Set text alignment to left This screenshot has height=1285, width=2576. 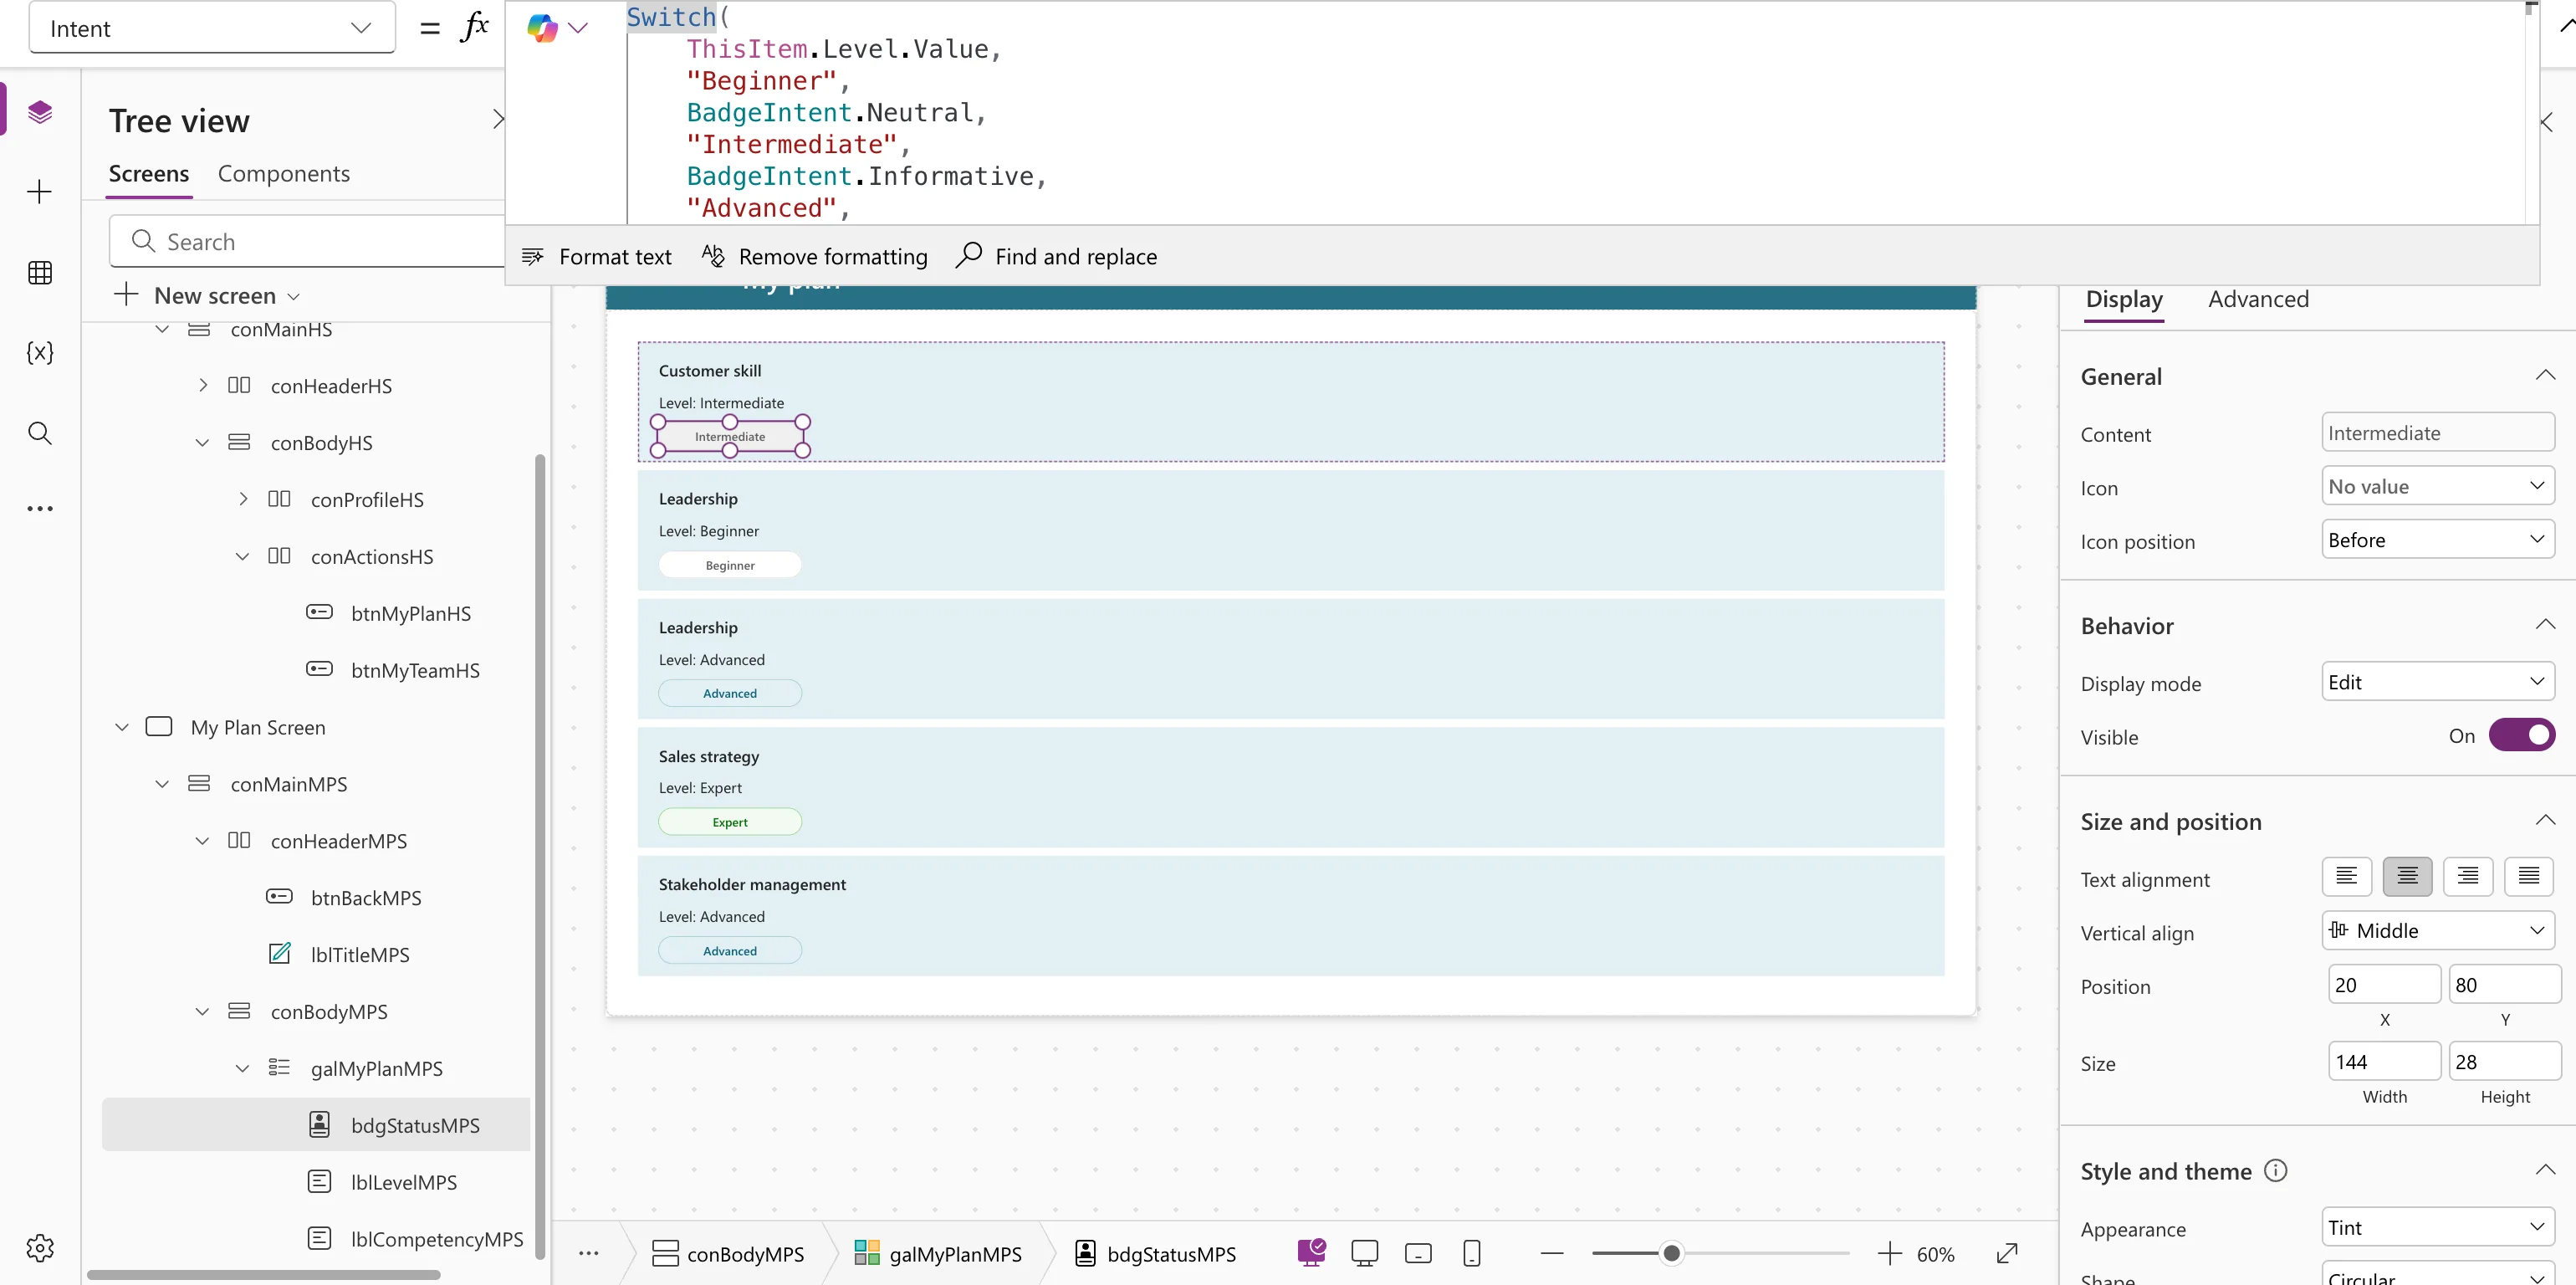click(x=2346, y=877)
